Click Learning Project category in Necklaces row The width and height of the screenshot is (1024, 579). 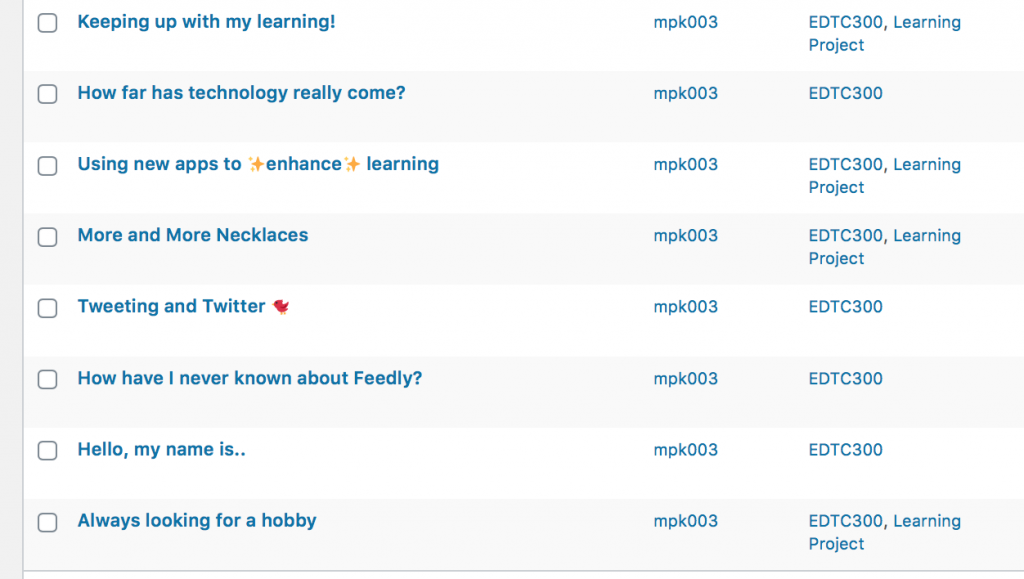pyautogui.click(x=884, y=247)
